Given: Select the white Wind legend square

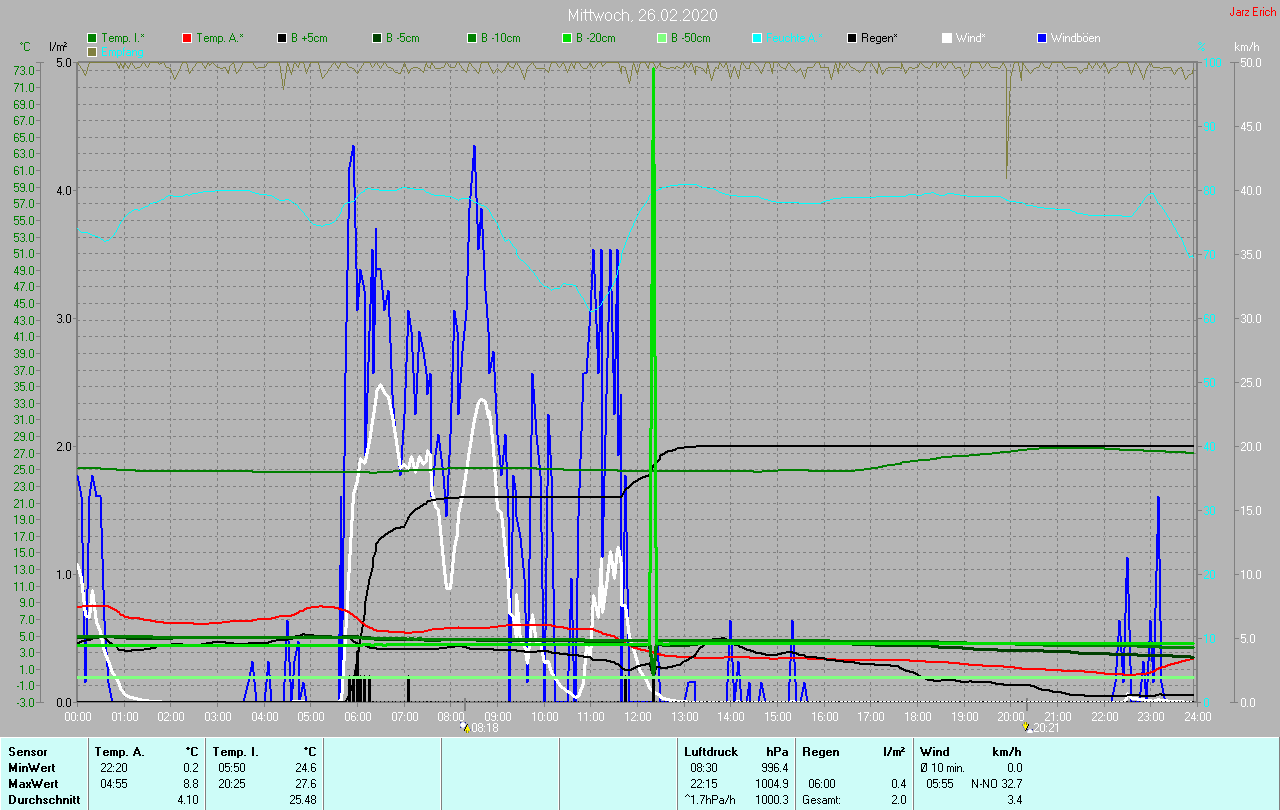Looking at the screenshot, I should coord(947,38).
